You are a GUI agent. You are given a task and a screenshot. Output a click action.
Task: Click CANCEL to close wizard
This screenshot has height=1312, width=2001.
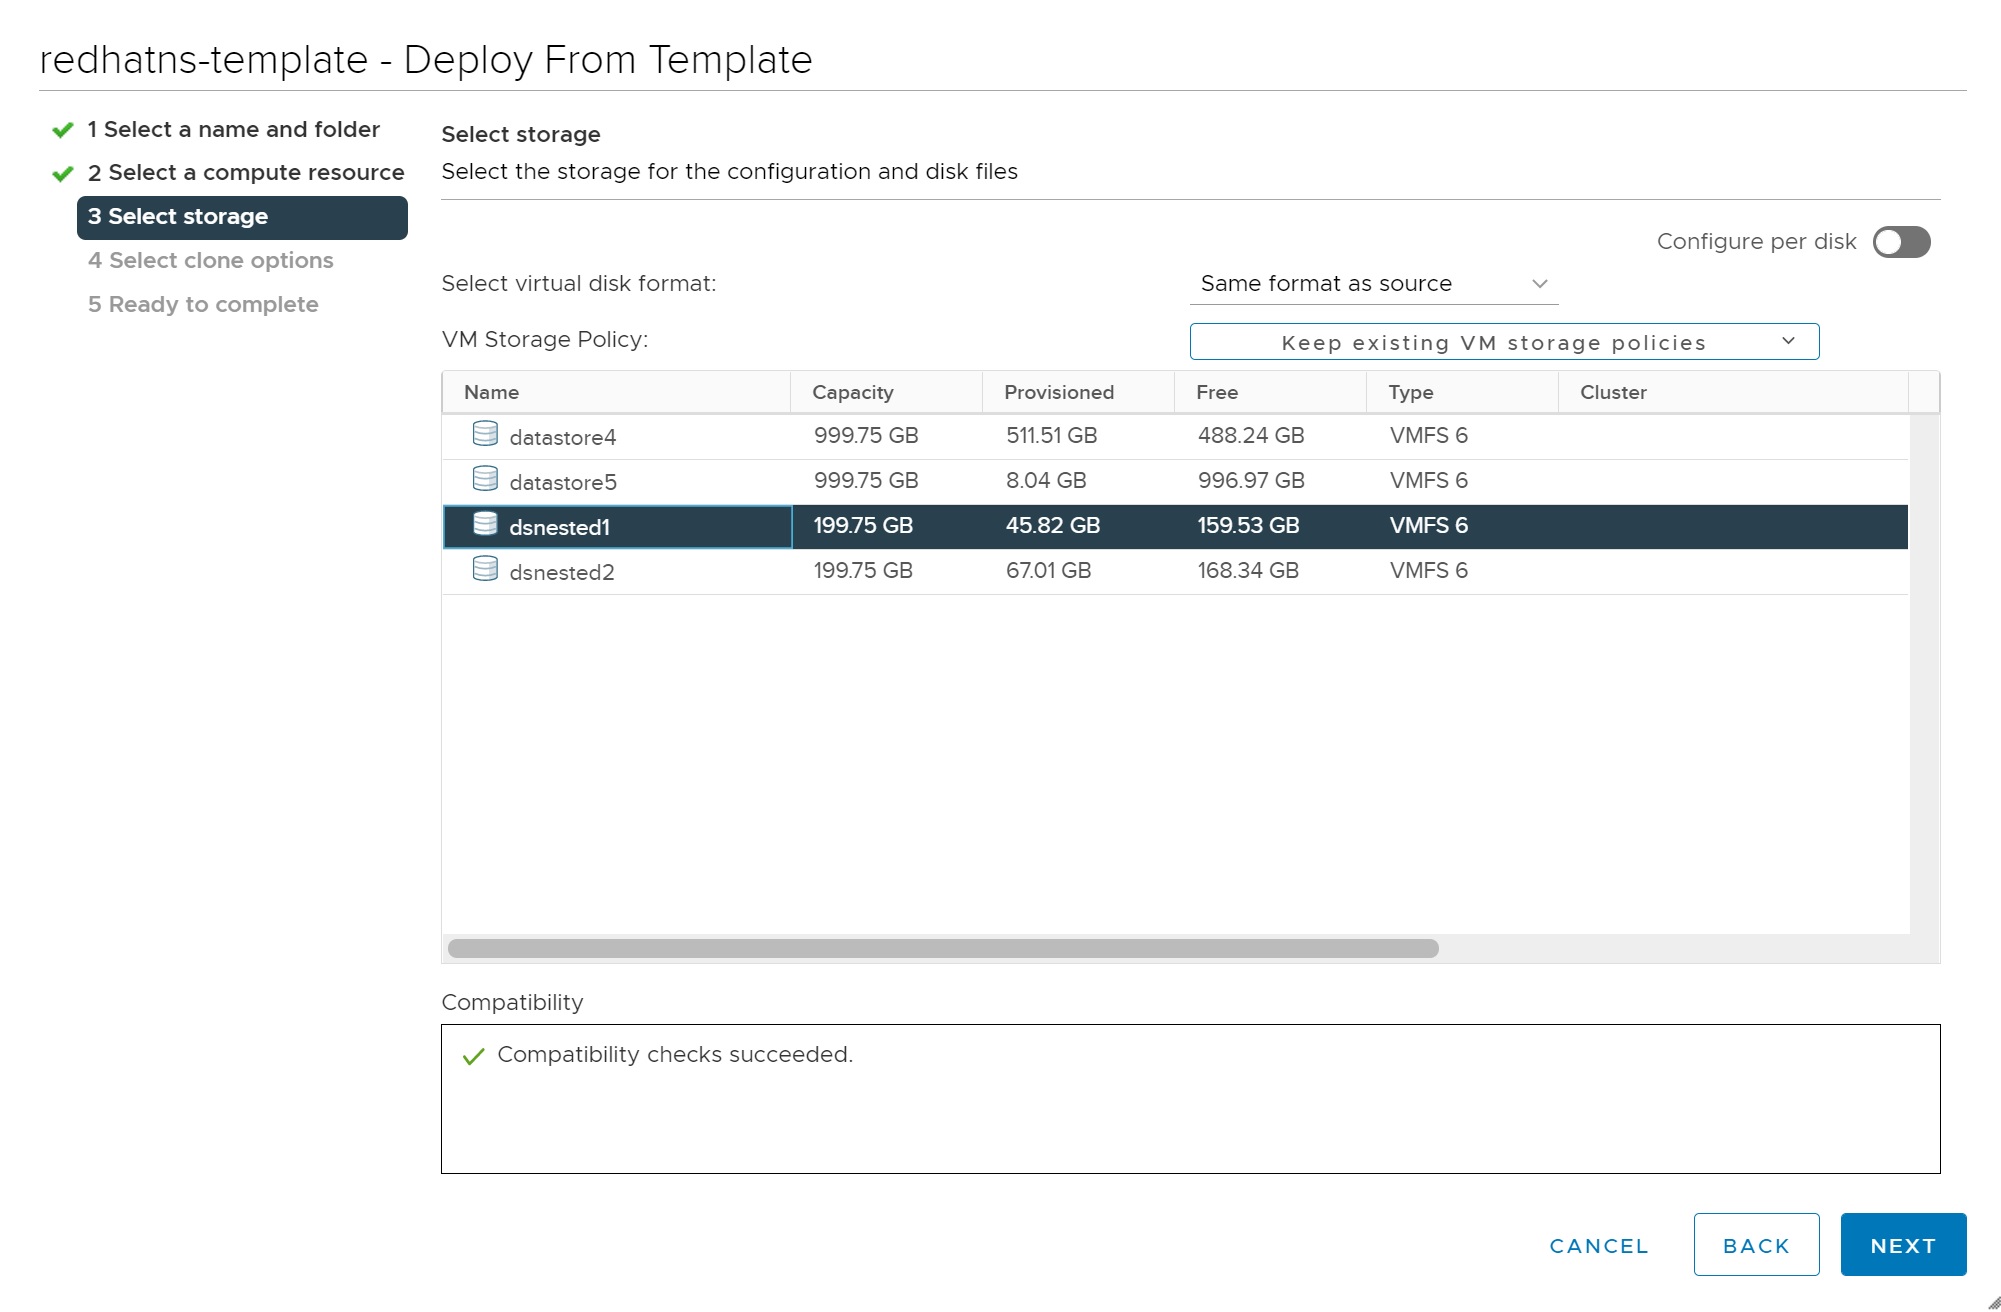coord(1598,1246)
